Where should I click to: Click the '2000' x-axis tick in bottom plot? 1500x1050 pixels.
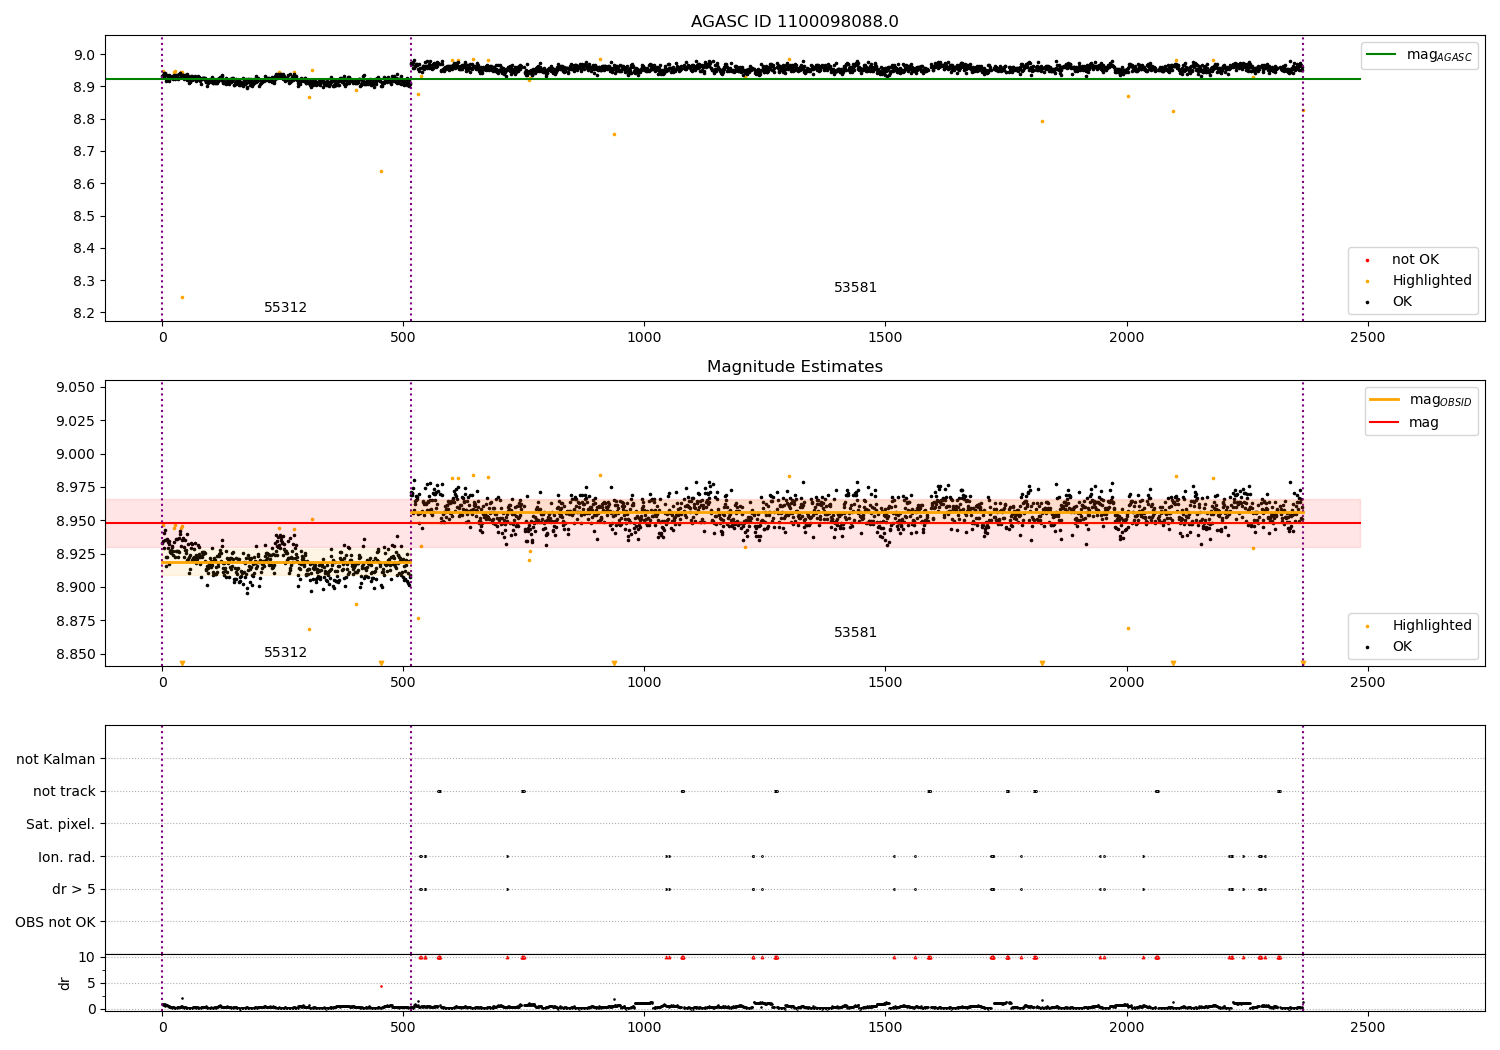click(1127, 1027)
